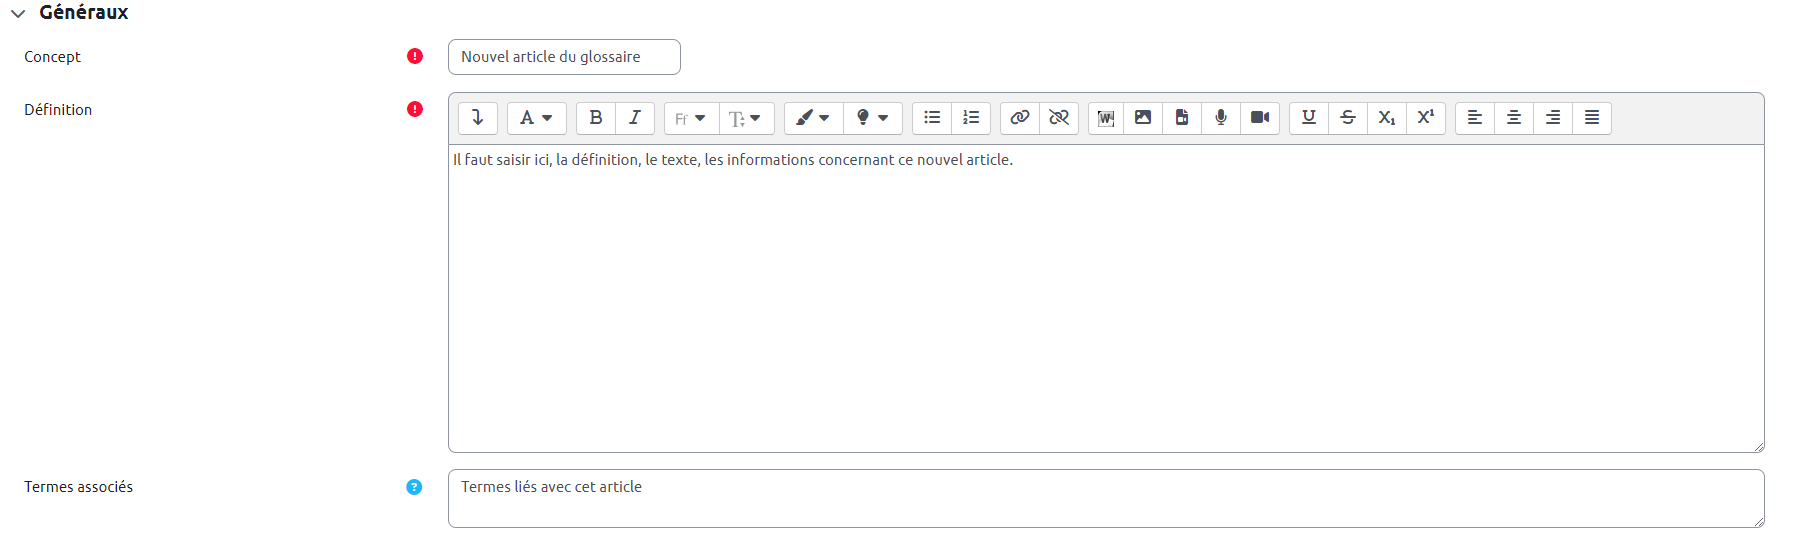Record video with the camera icon

(1260, 118)
